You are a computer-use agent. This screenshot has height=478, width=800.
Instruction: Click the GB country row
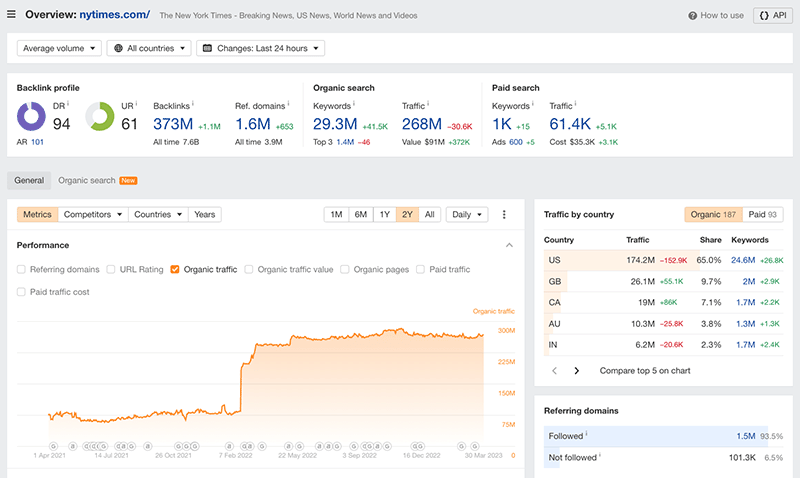pos(663,282)
